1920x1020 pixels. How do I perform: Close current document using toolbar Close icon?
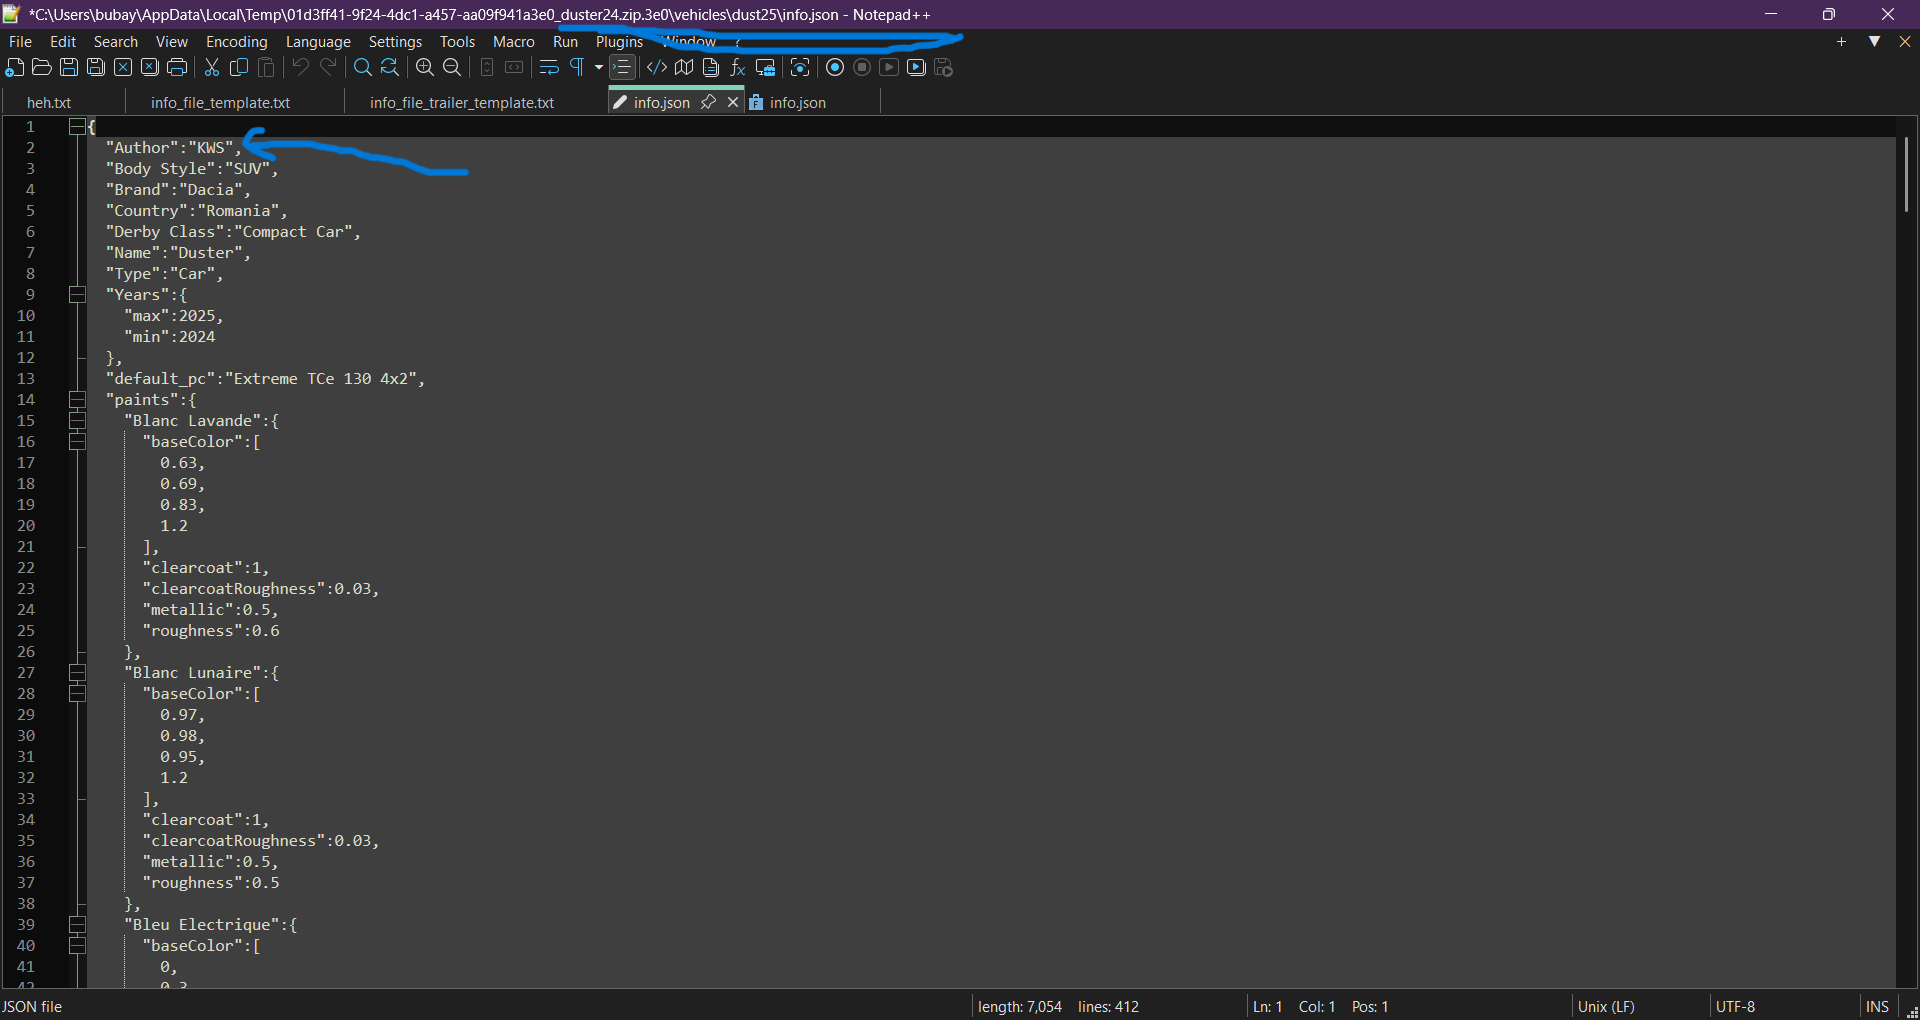(123, 68)
